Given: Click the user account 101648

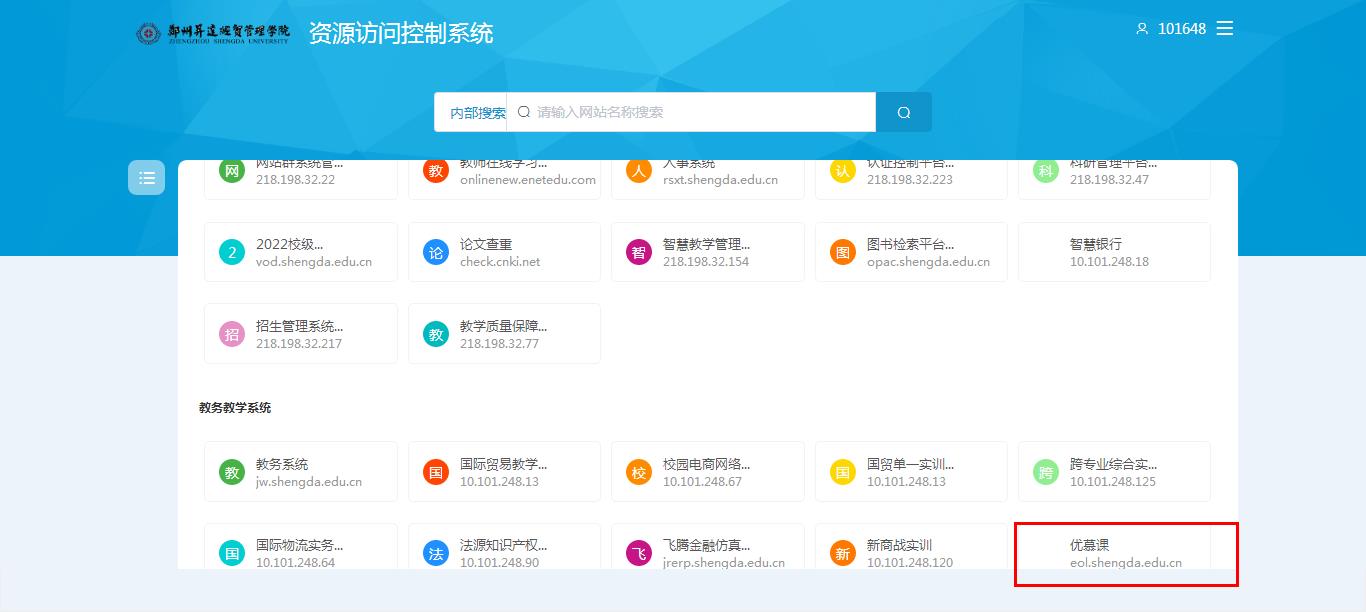Looking at the screenshot, I should pos(1171,29).
